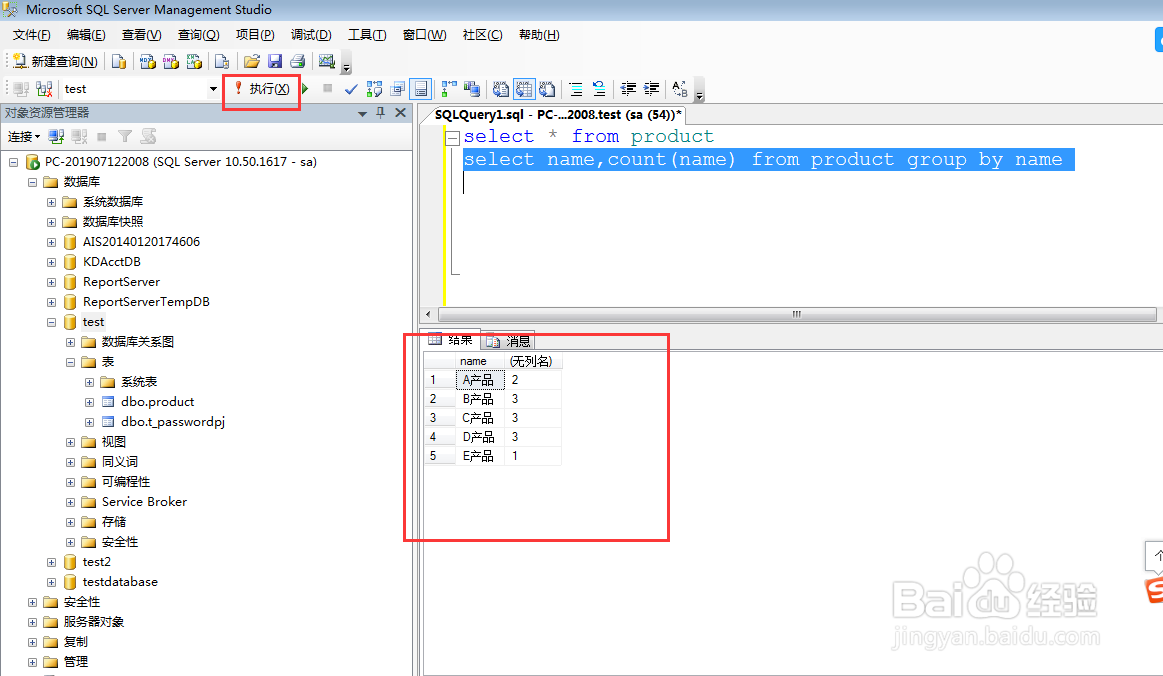1163x676 pixels.
Task: Open the 编辑(E) menu
Action: (86, 35)
